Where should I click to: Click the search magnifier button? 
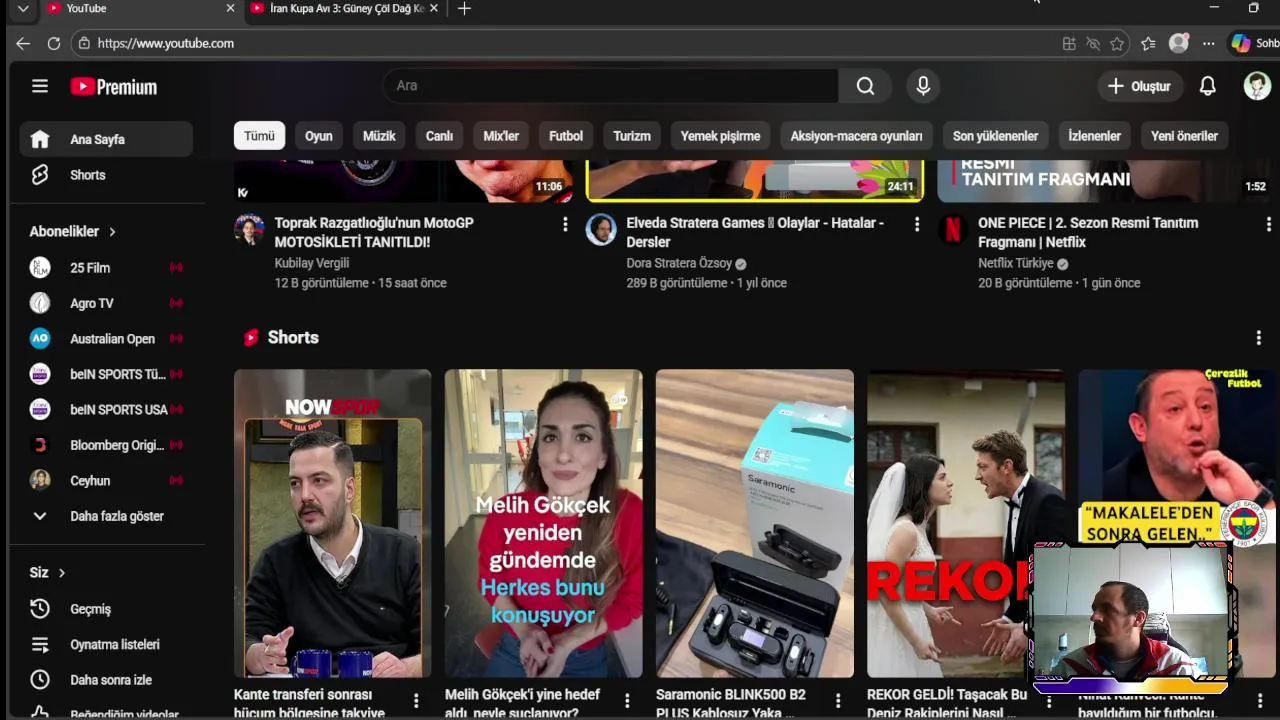tap(865, 86)
